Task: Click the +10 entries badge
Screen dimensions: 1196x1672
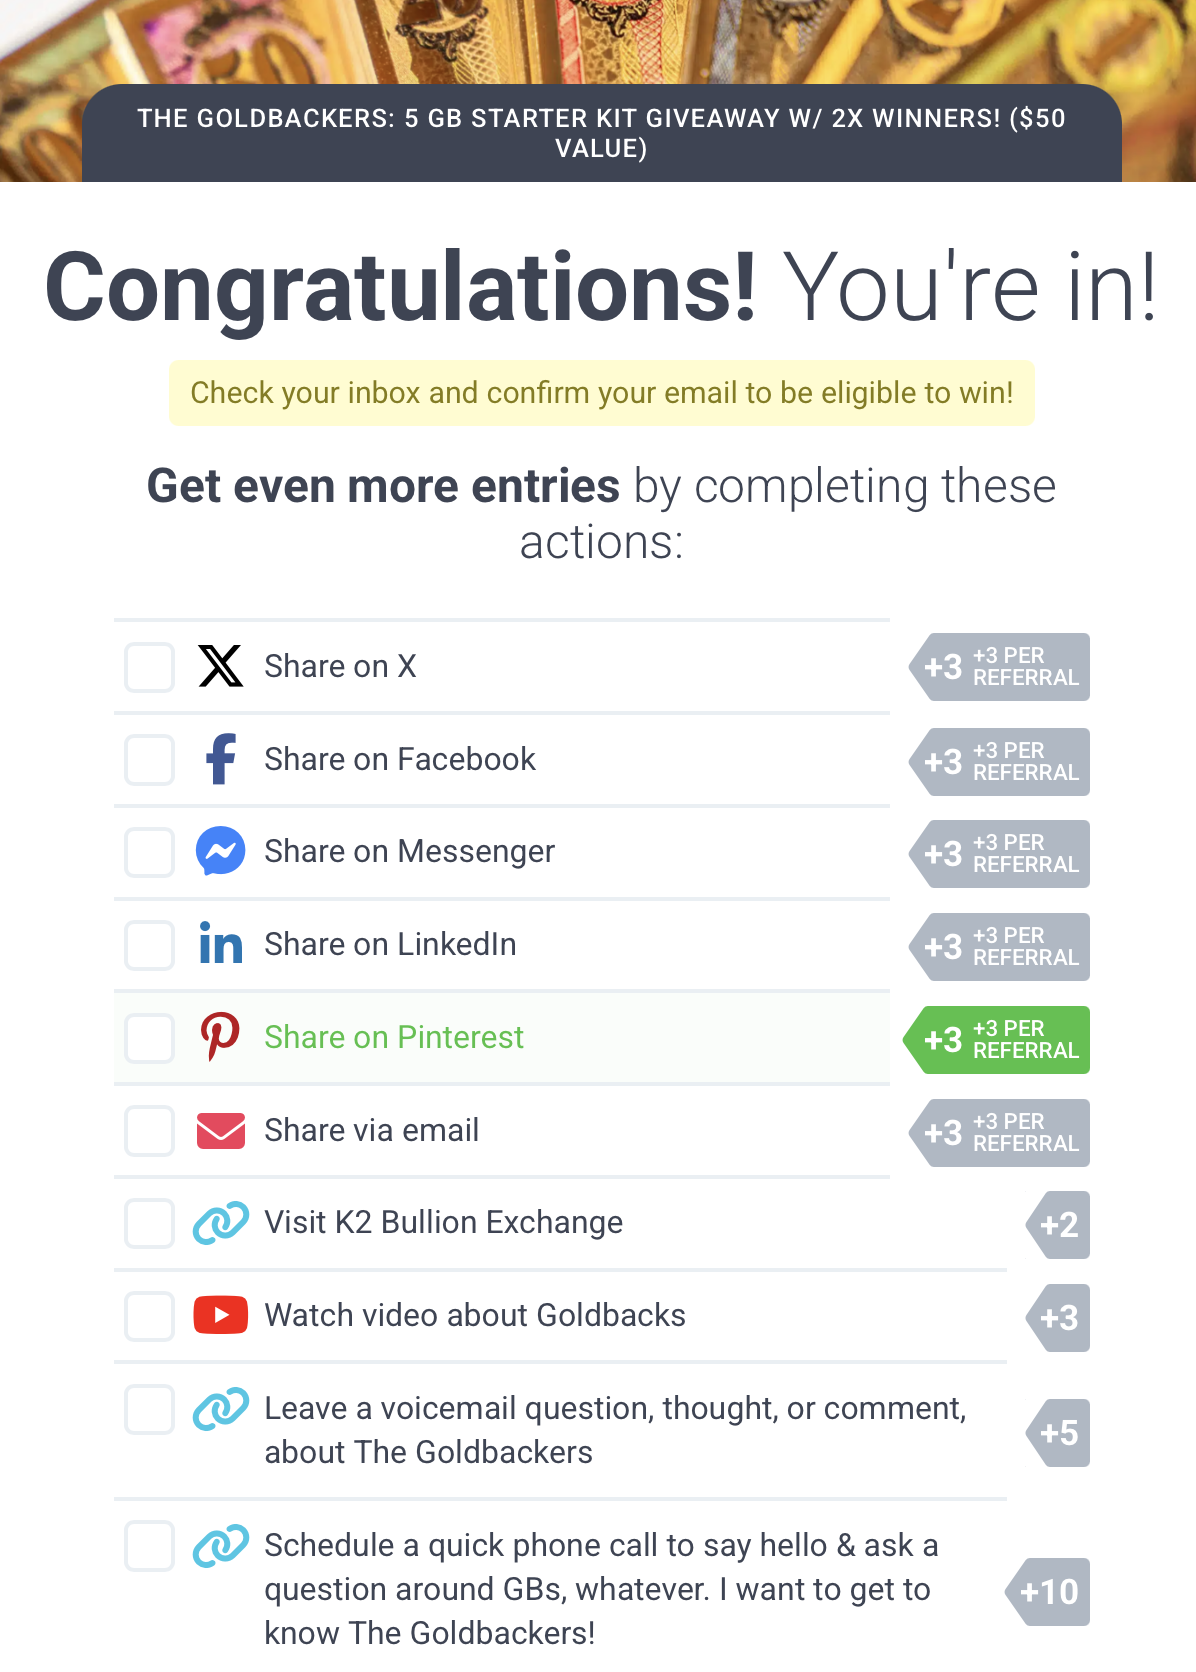Action: click(x=1049, y=1592)
